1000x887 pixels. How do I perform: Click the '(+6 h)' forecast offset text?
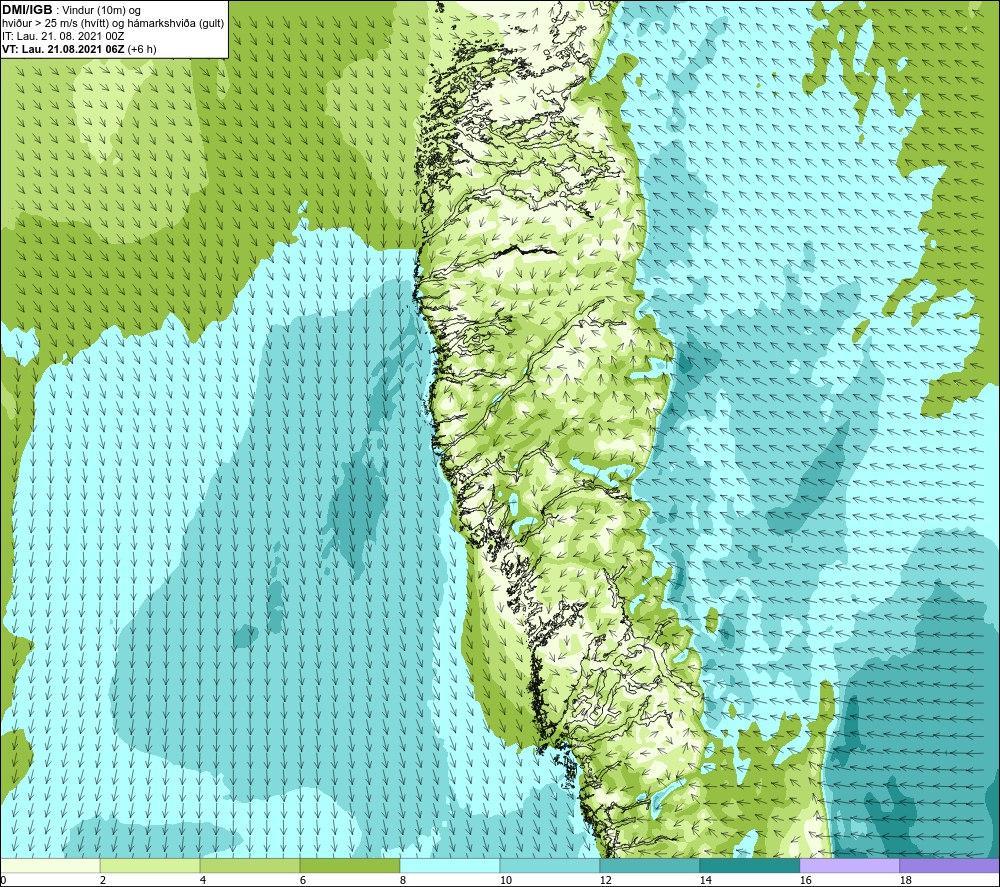[142, 49]
